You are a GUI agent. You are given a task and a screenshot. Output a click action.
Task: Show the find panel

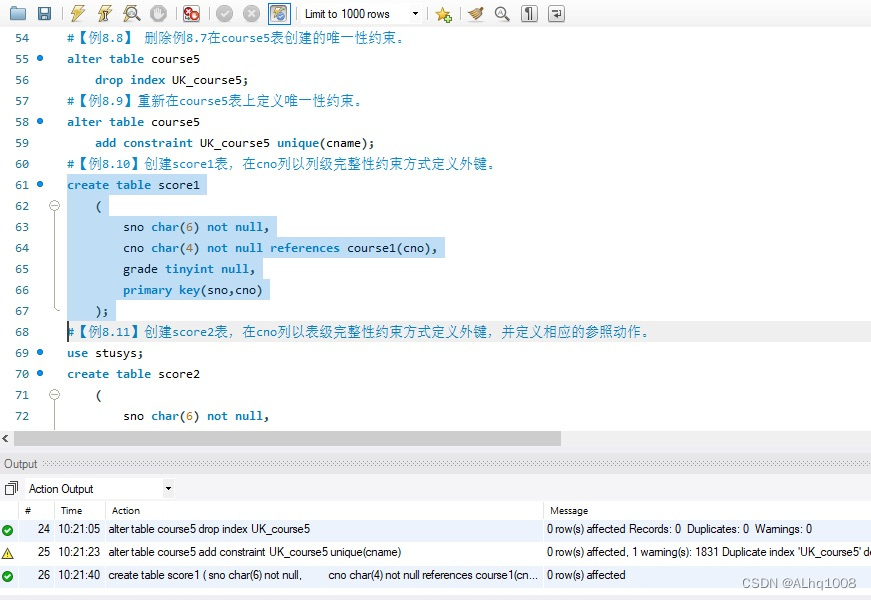click(x=502, y=13)
